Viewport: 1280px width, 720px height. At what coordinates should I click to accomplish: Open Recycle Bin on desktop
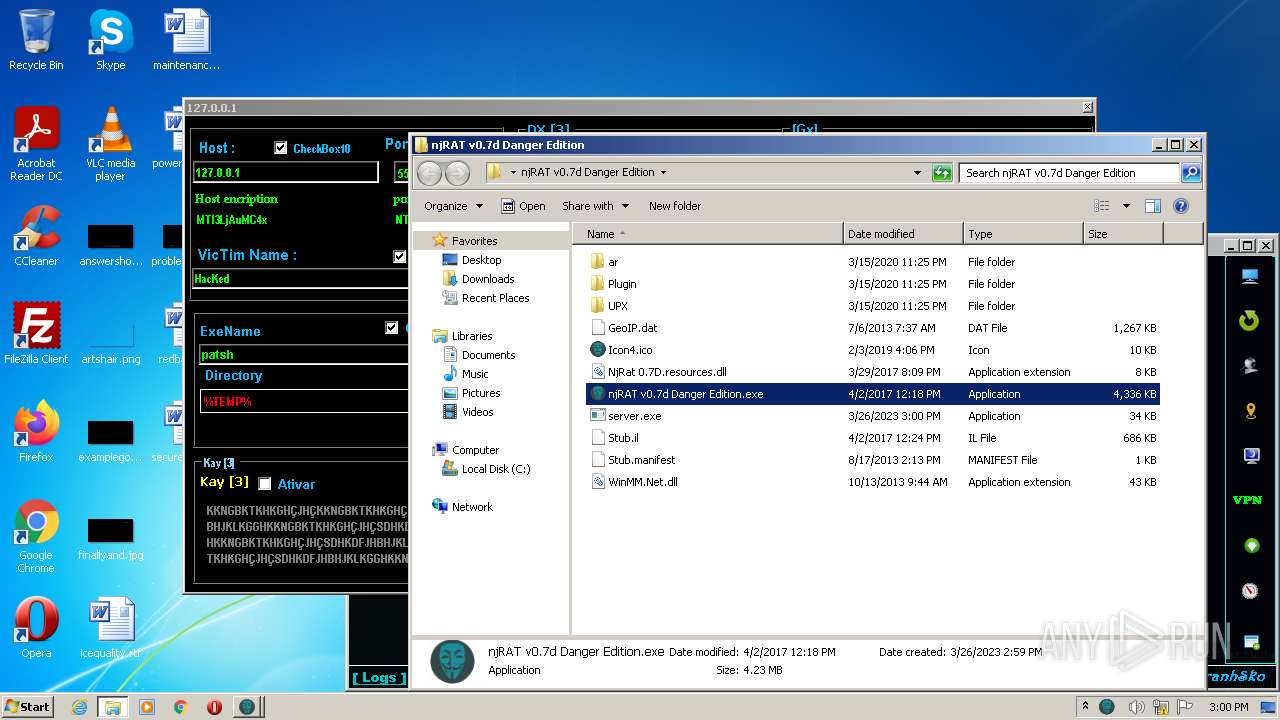click(36, 40)
